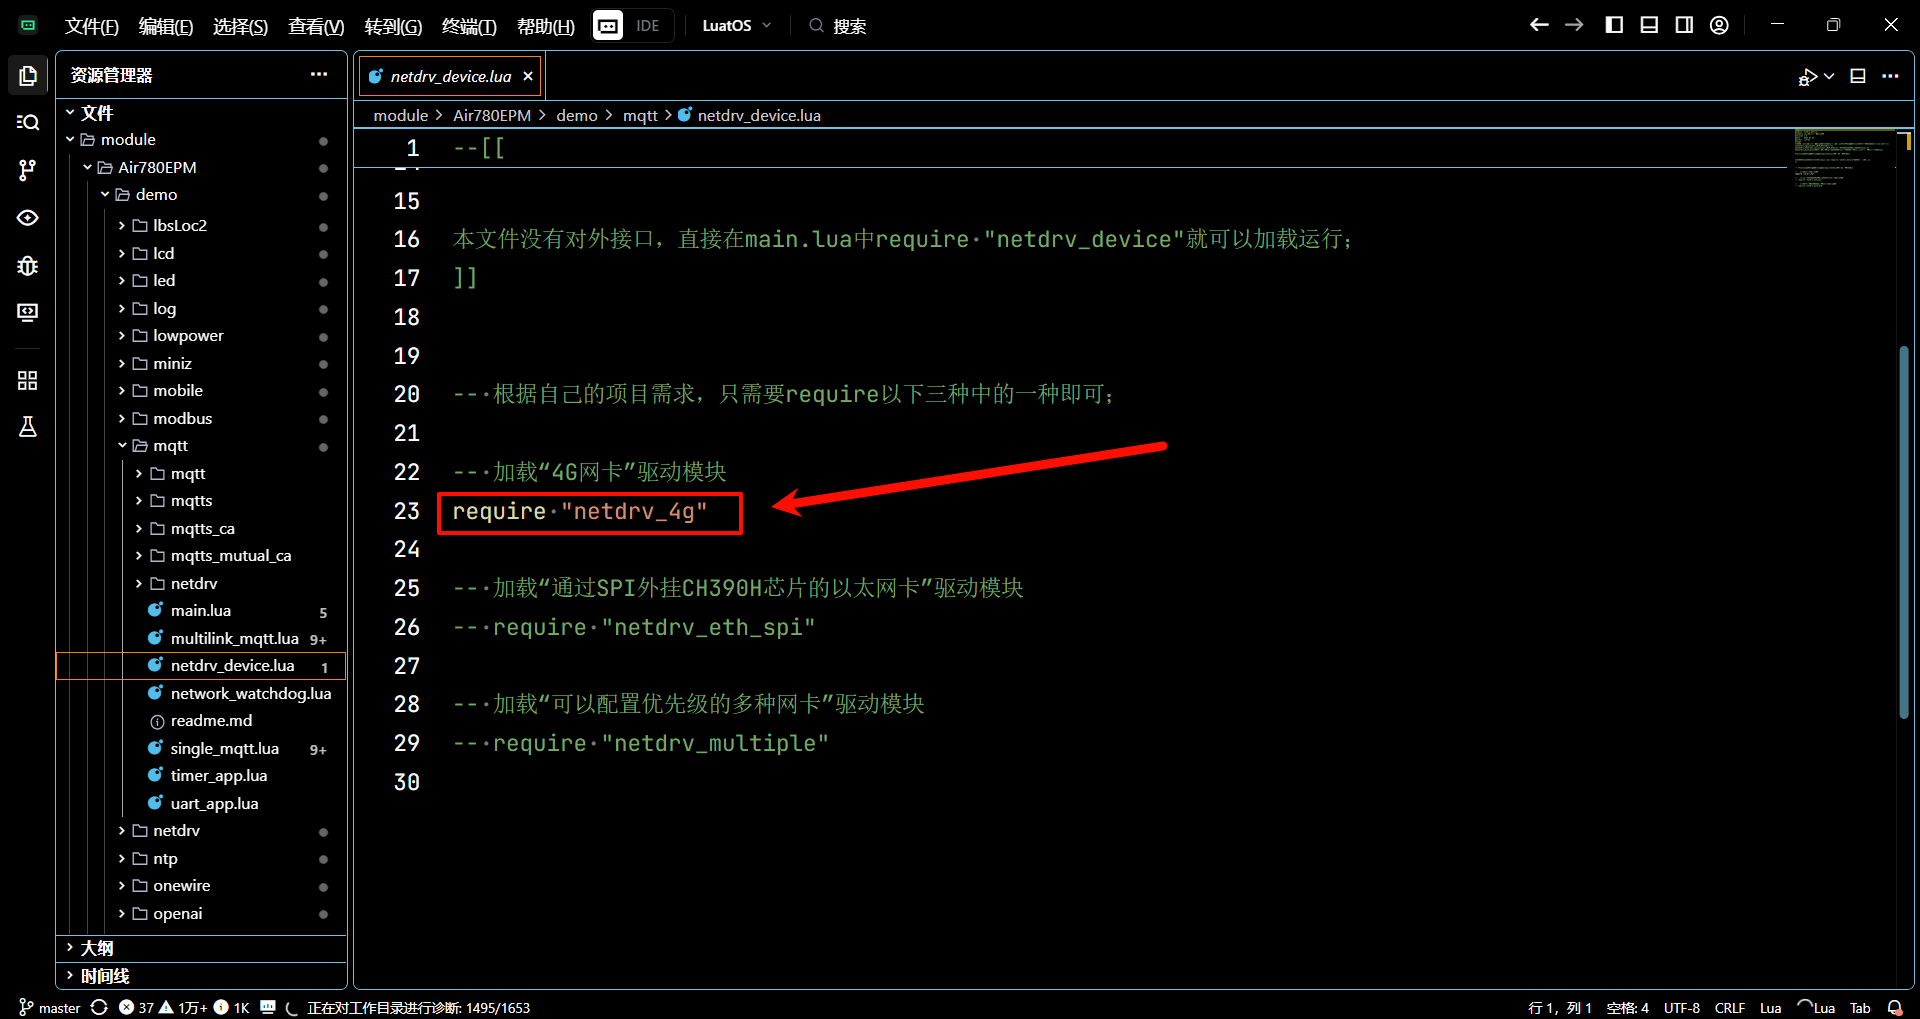The width and height of the screenshot is (1920, 1019).
Task: Toggle the bottom panel
Action: click(x=1649, y=25)
